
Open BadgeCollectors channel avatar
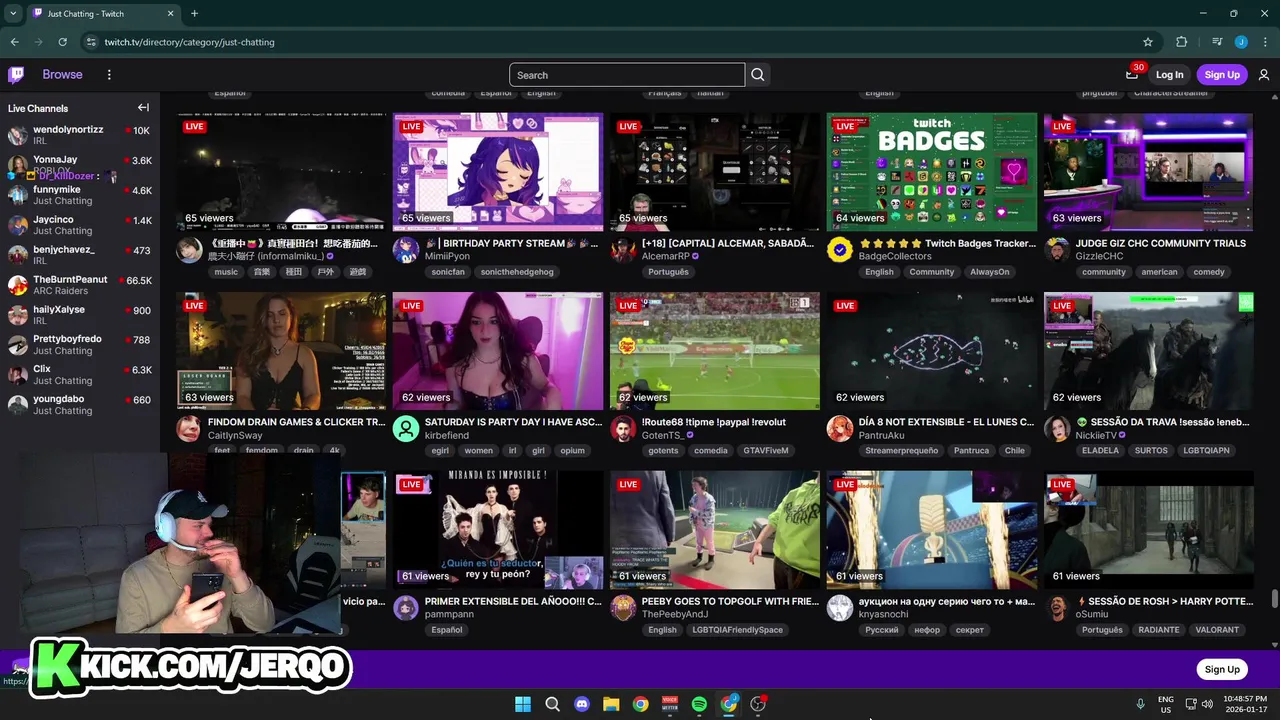(840, 250)
